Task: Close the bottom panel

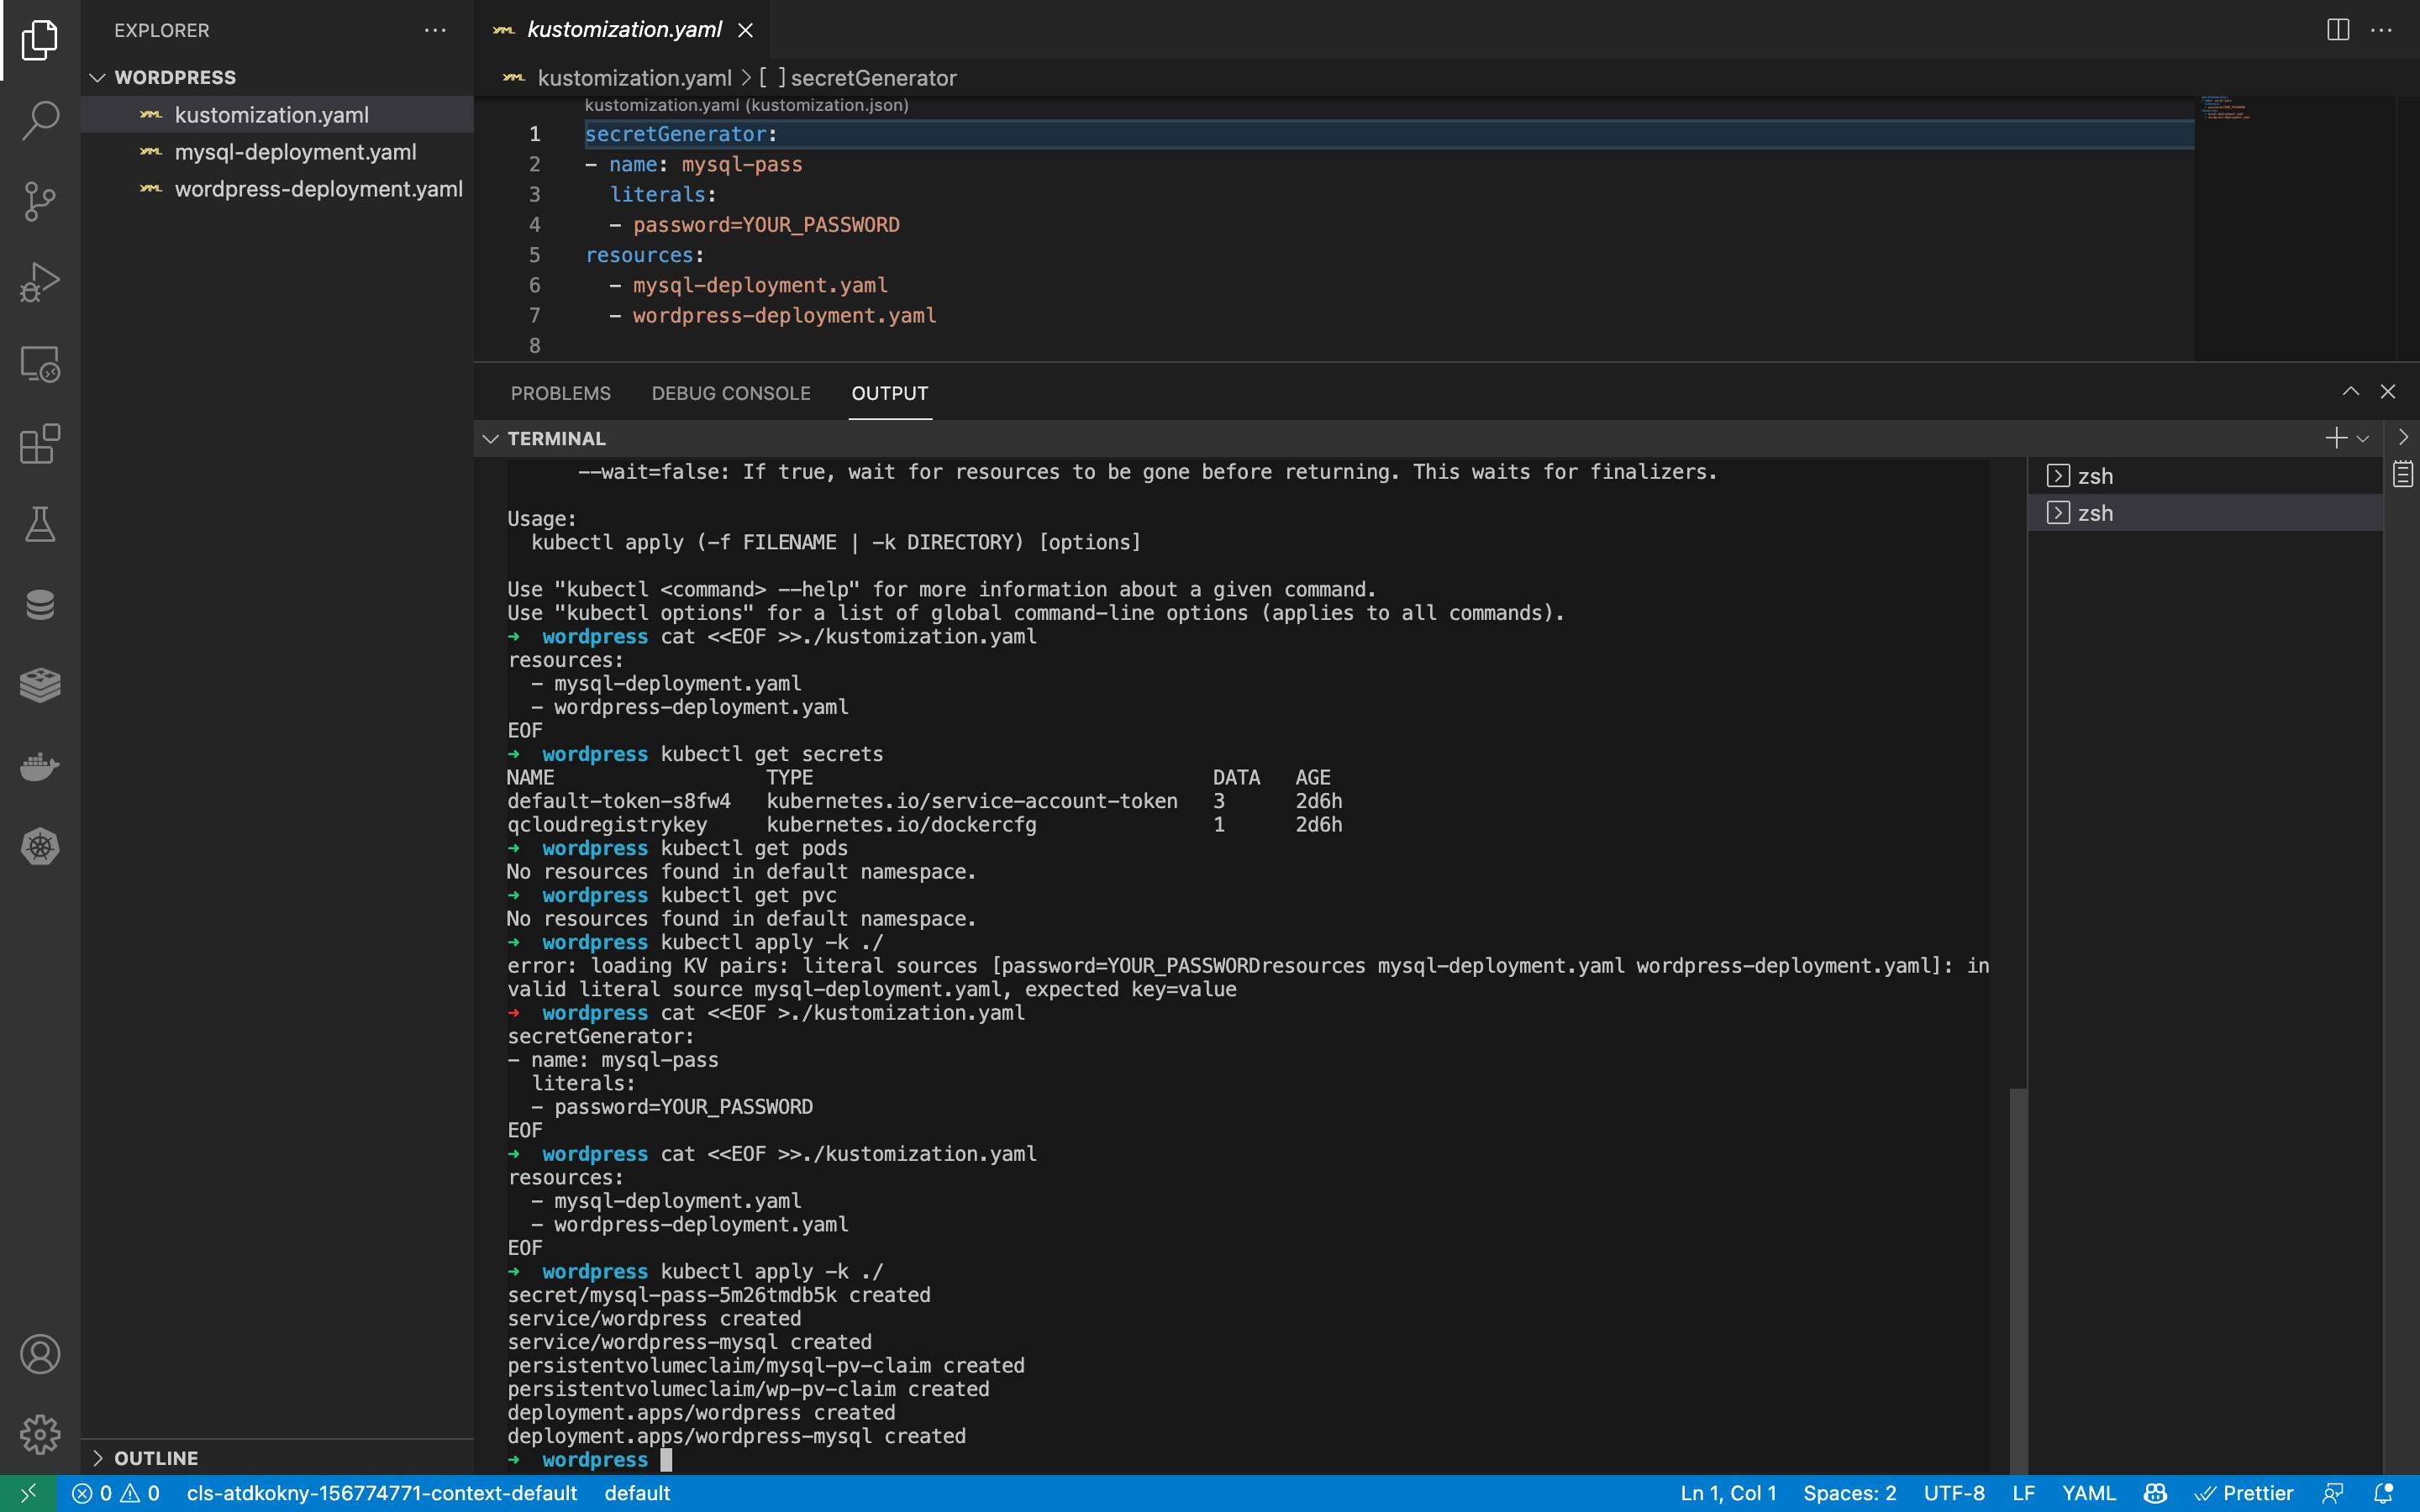Action: point(2388,392)
